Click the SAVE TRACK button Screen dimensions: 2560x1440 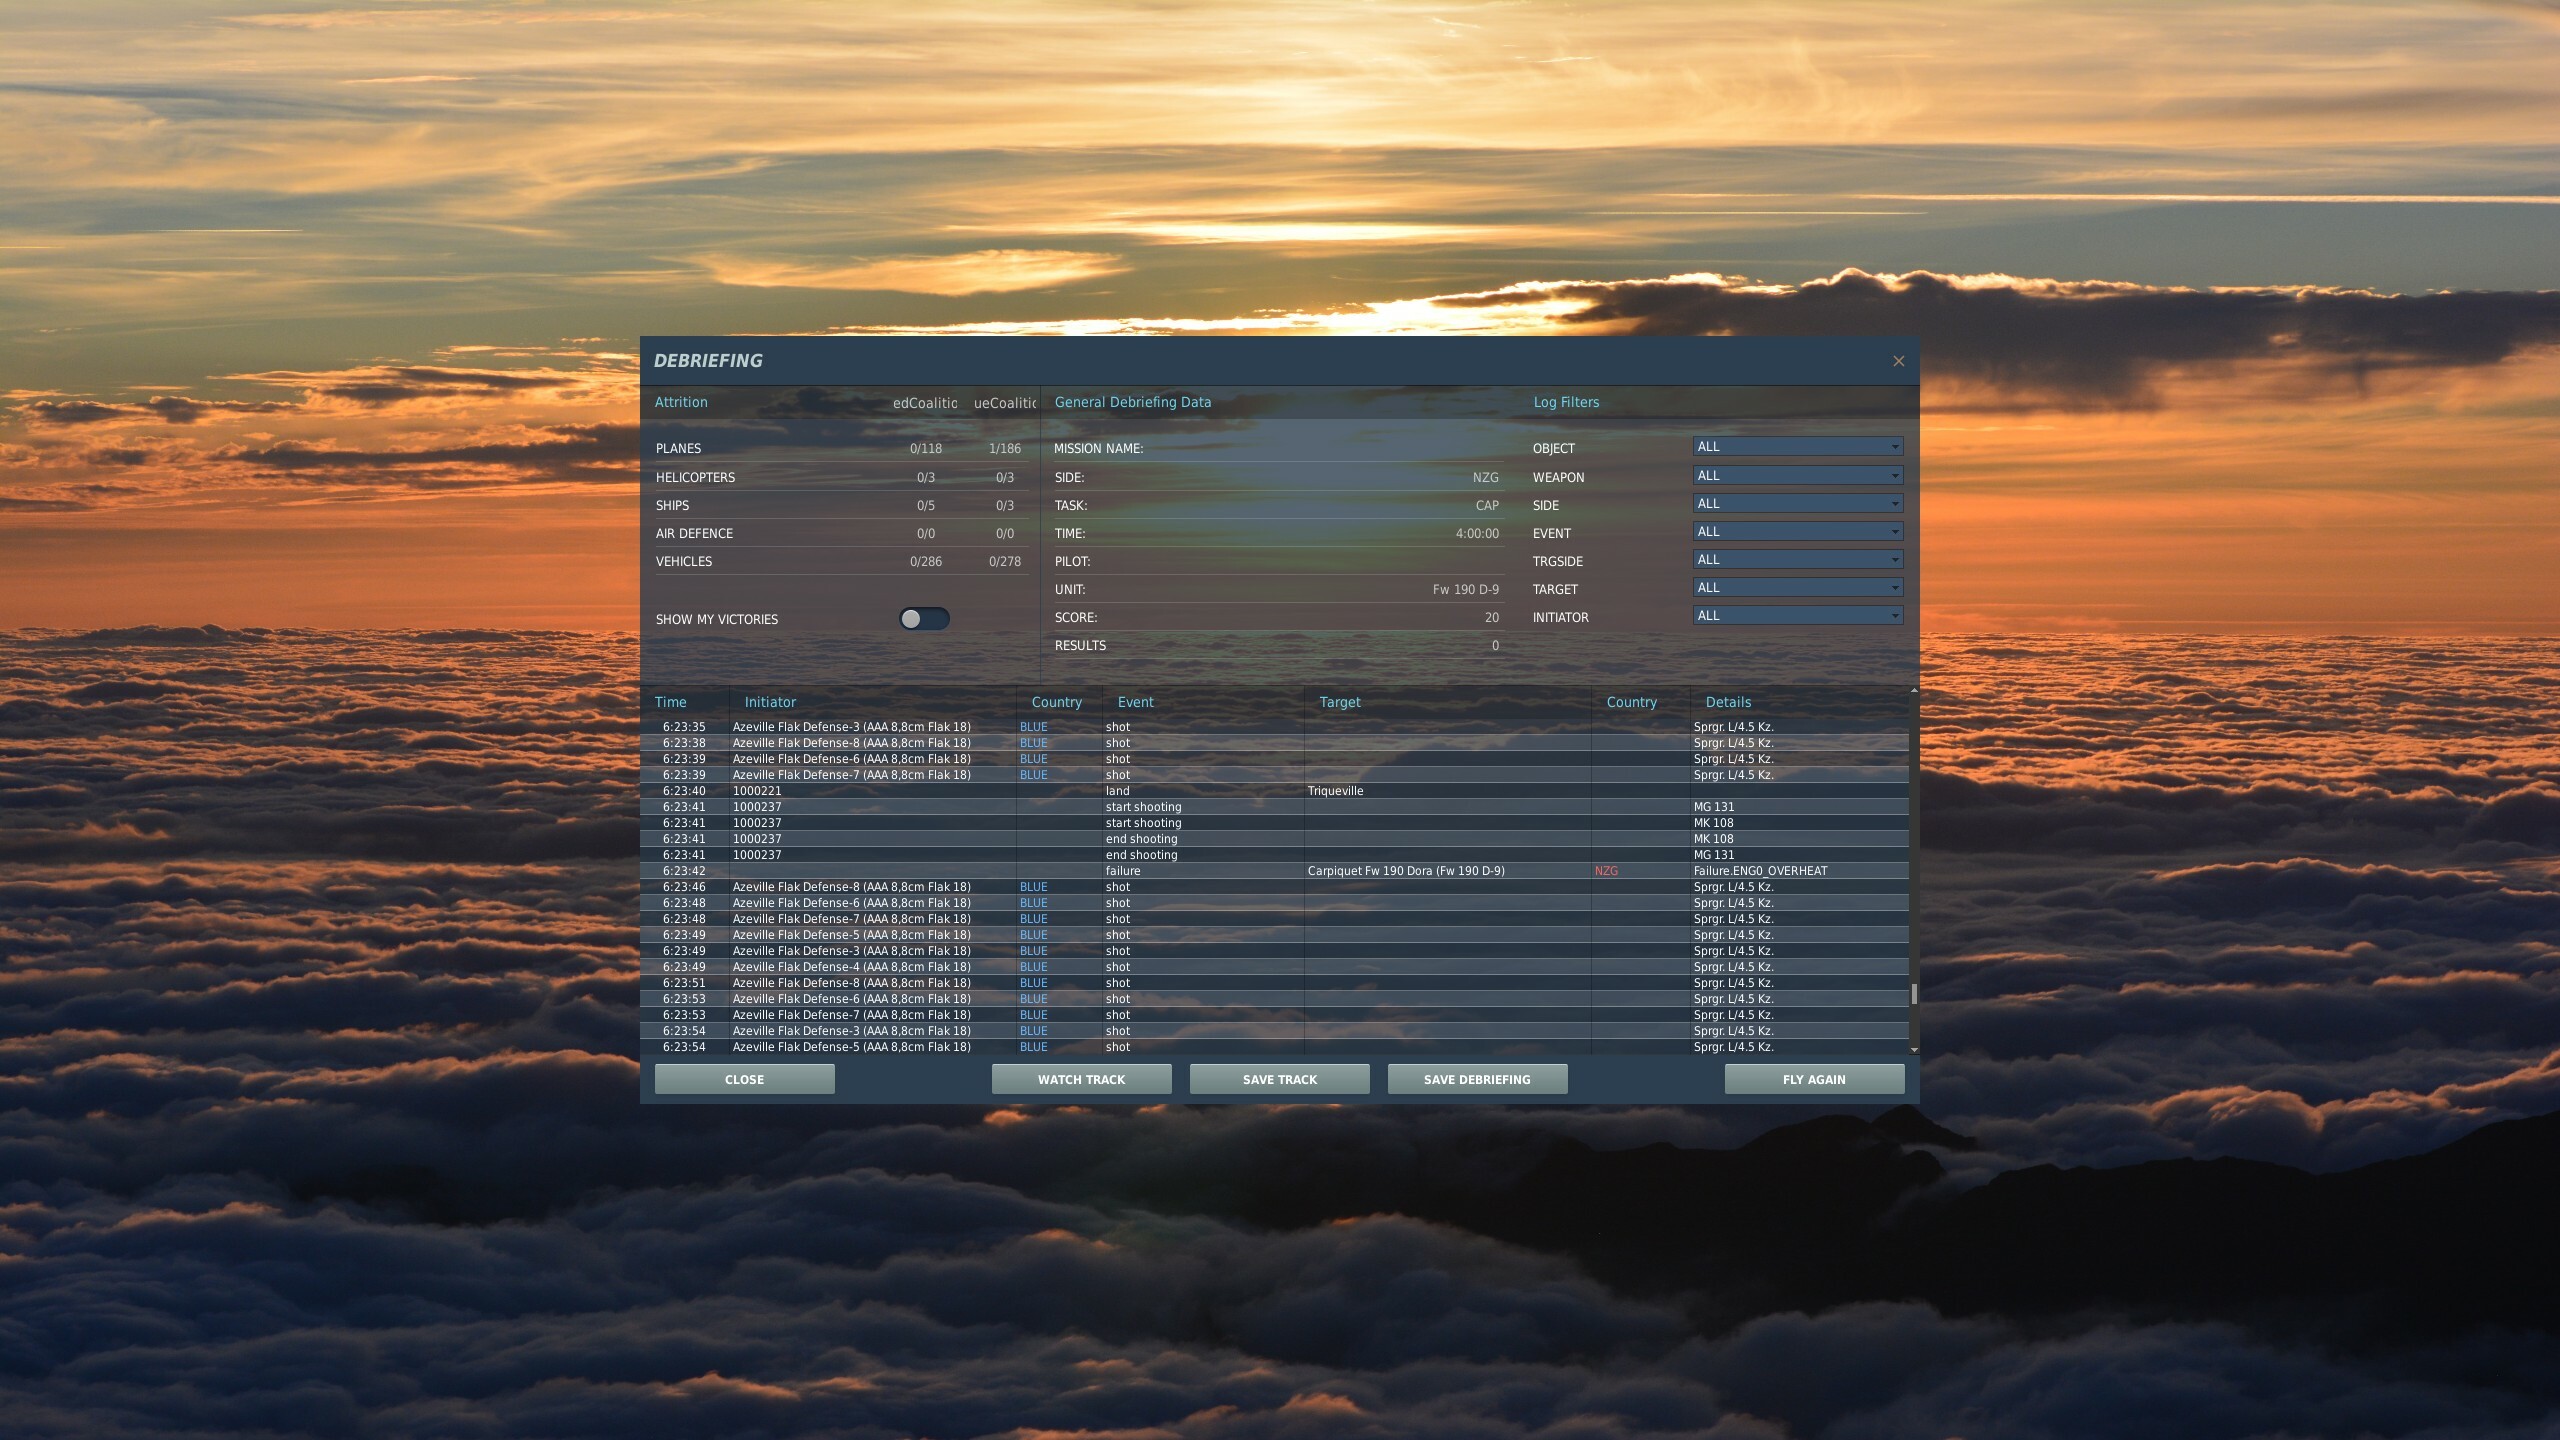tap(1279, 1079)
